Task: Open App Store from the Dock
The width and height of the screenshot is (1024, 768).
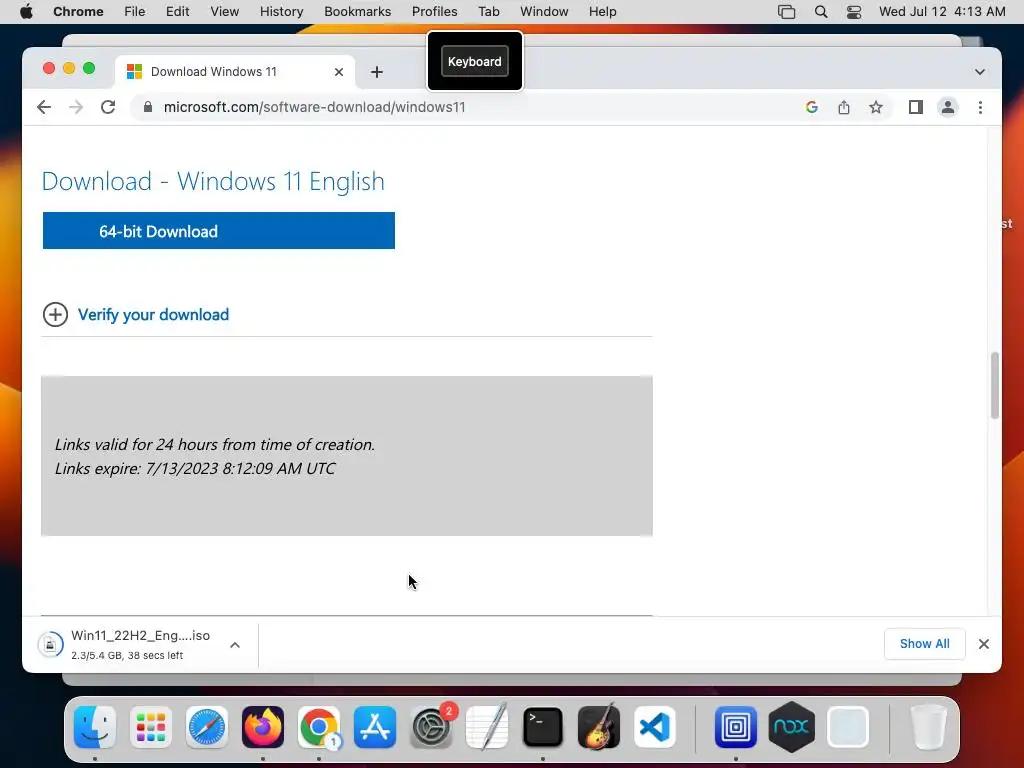Action: click(375, 726)
